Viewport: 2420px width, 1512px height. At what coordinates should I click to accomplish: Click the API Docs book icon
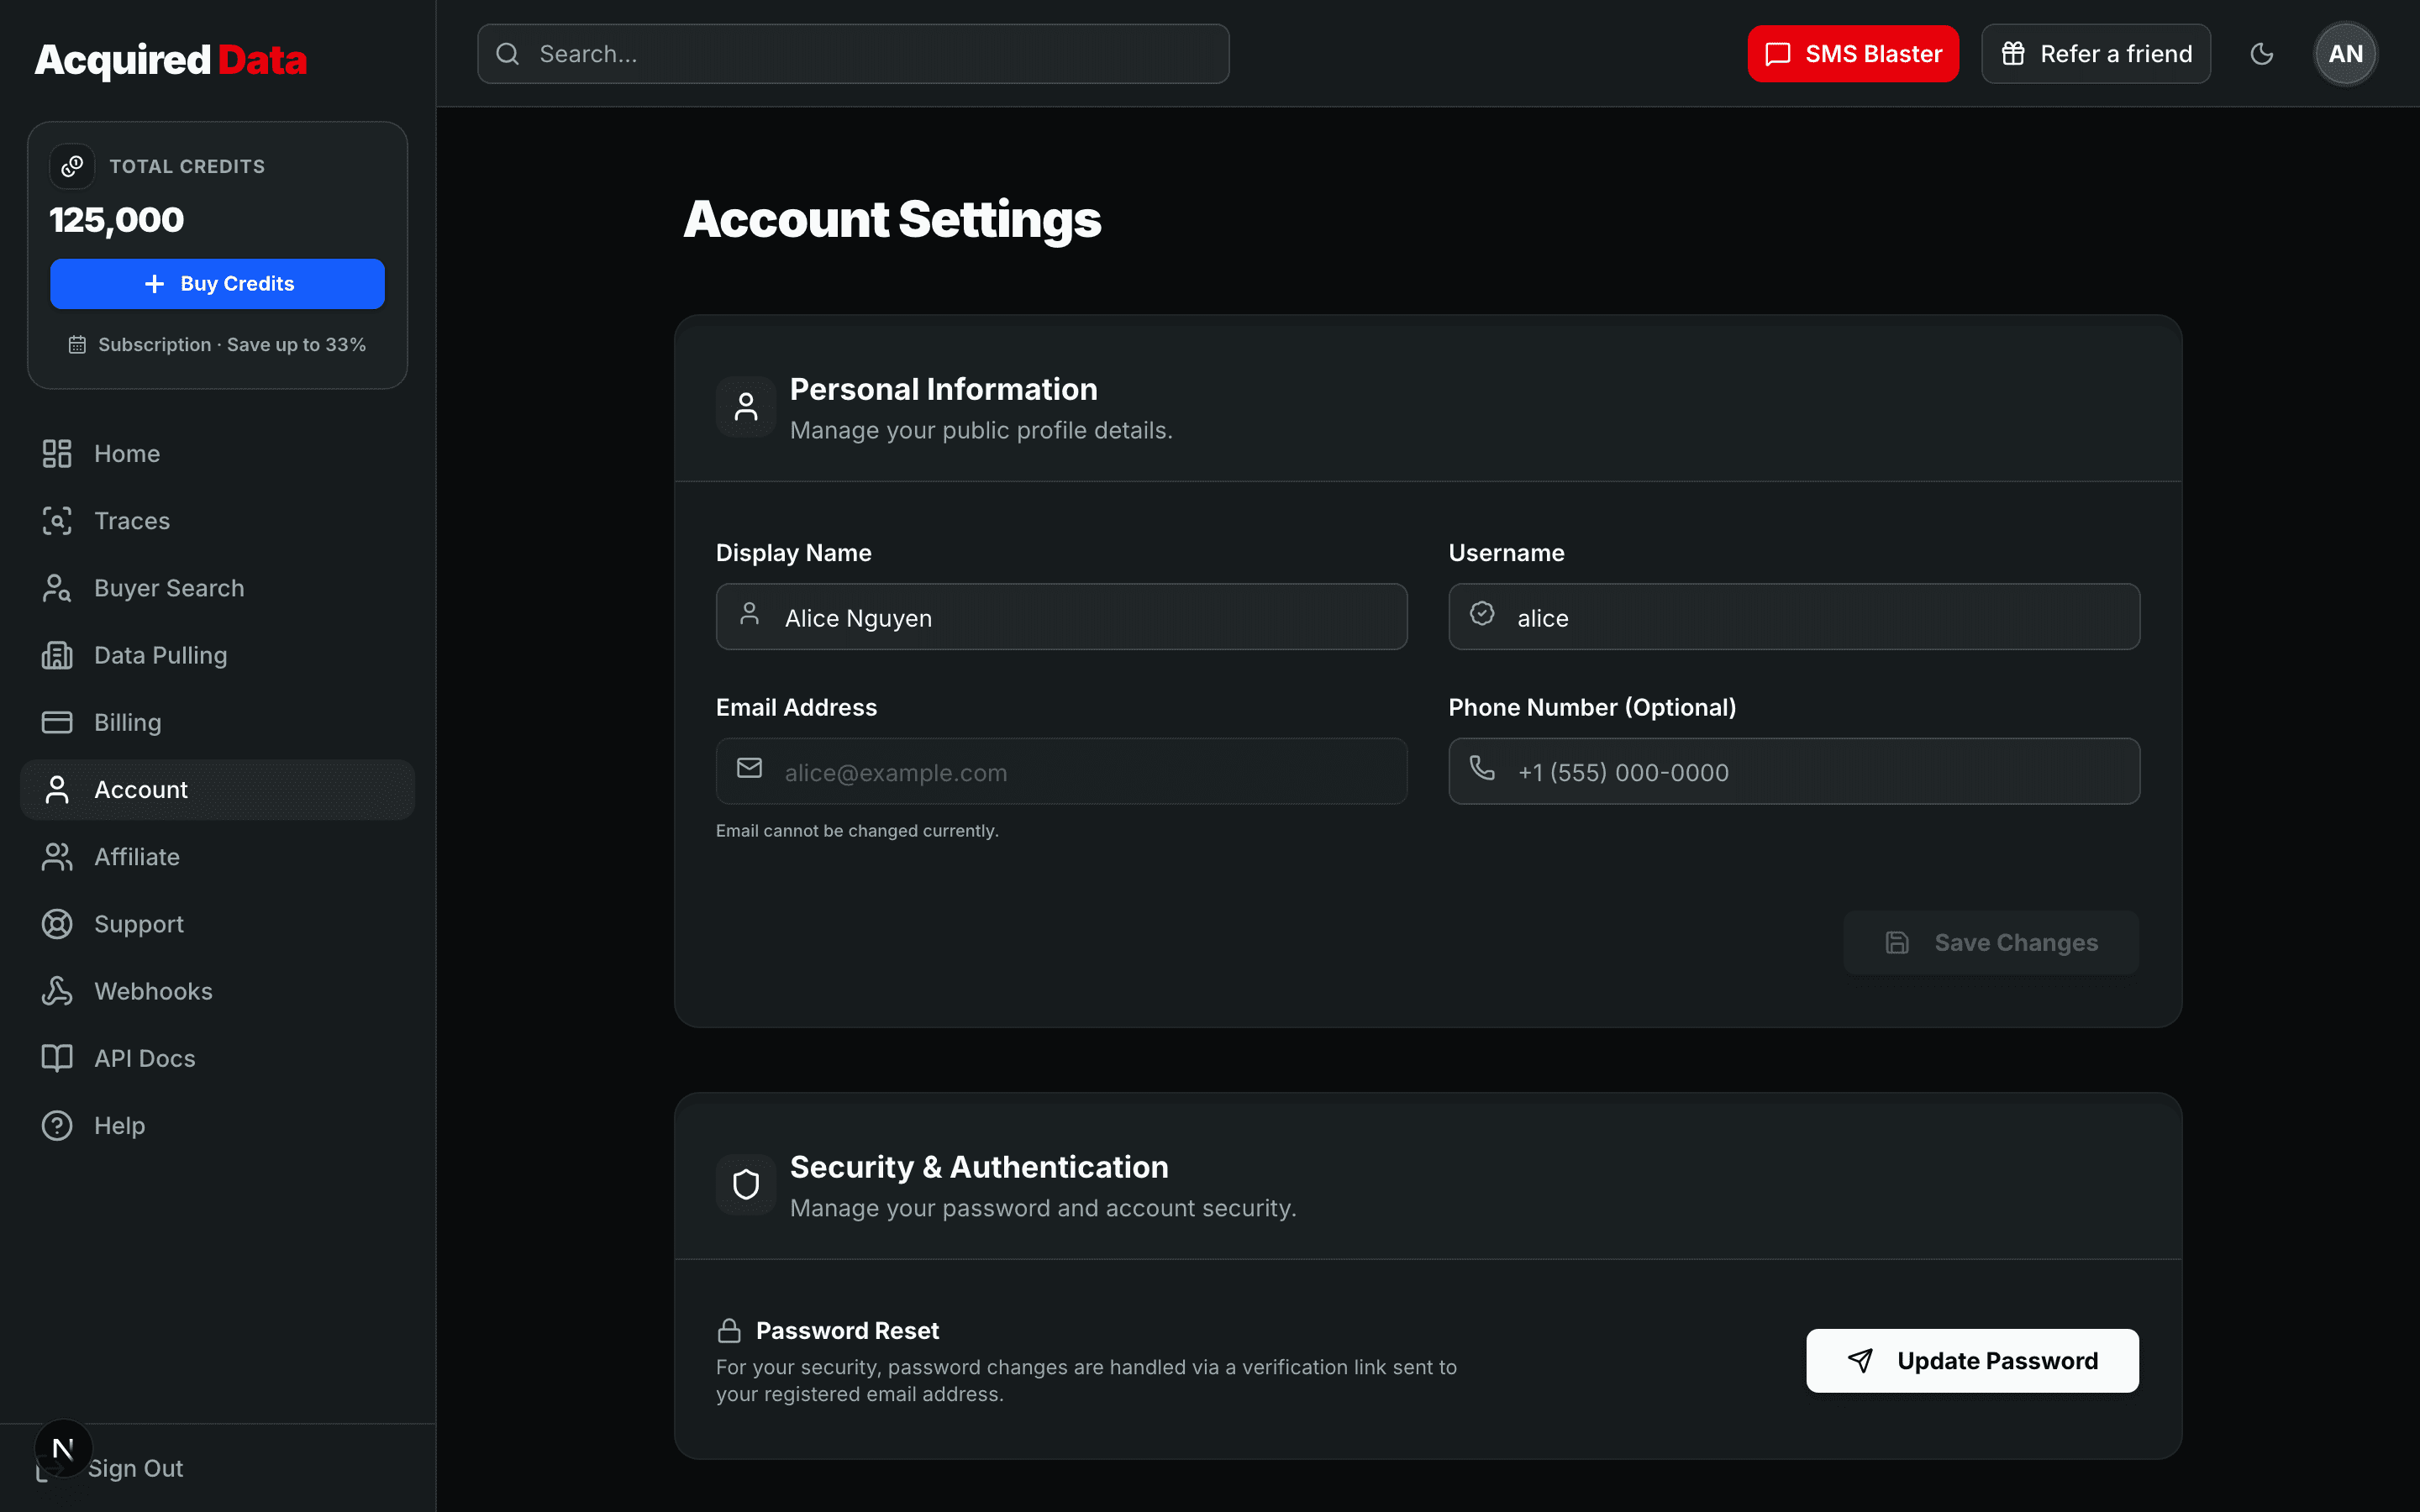pyautogui.click(x=57, y=1058)
